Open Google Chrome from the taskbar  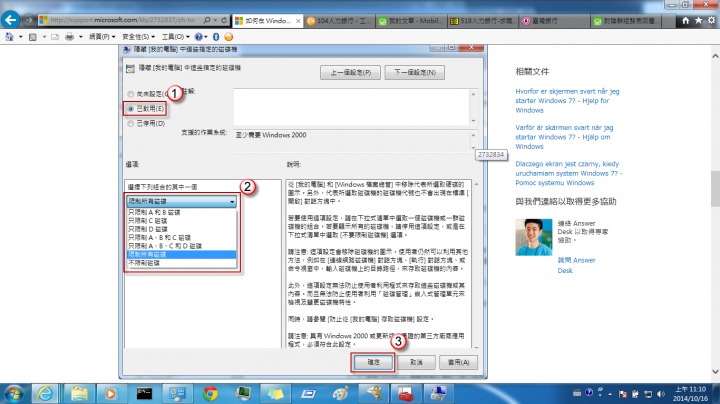210,394
